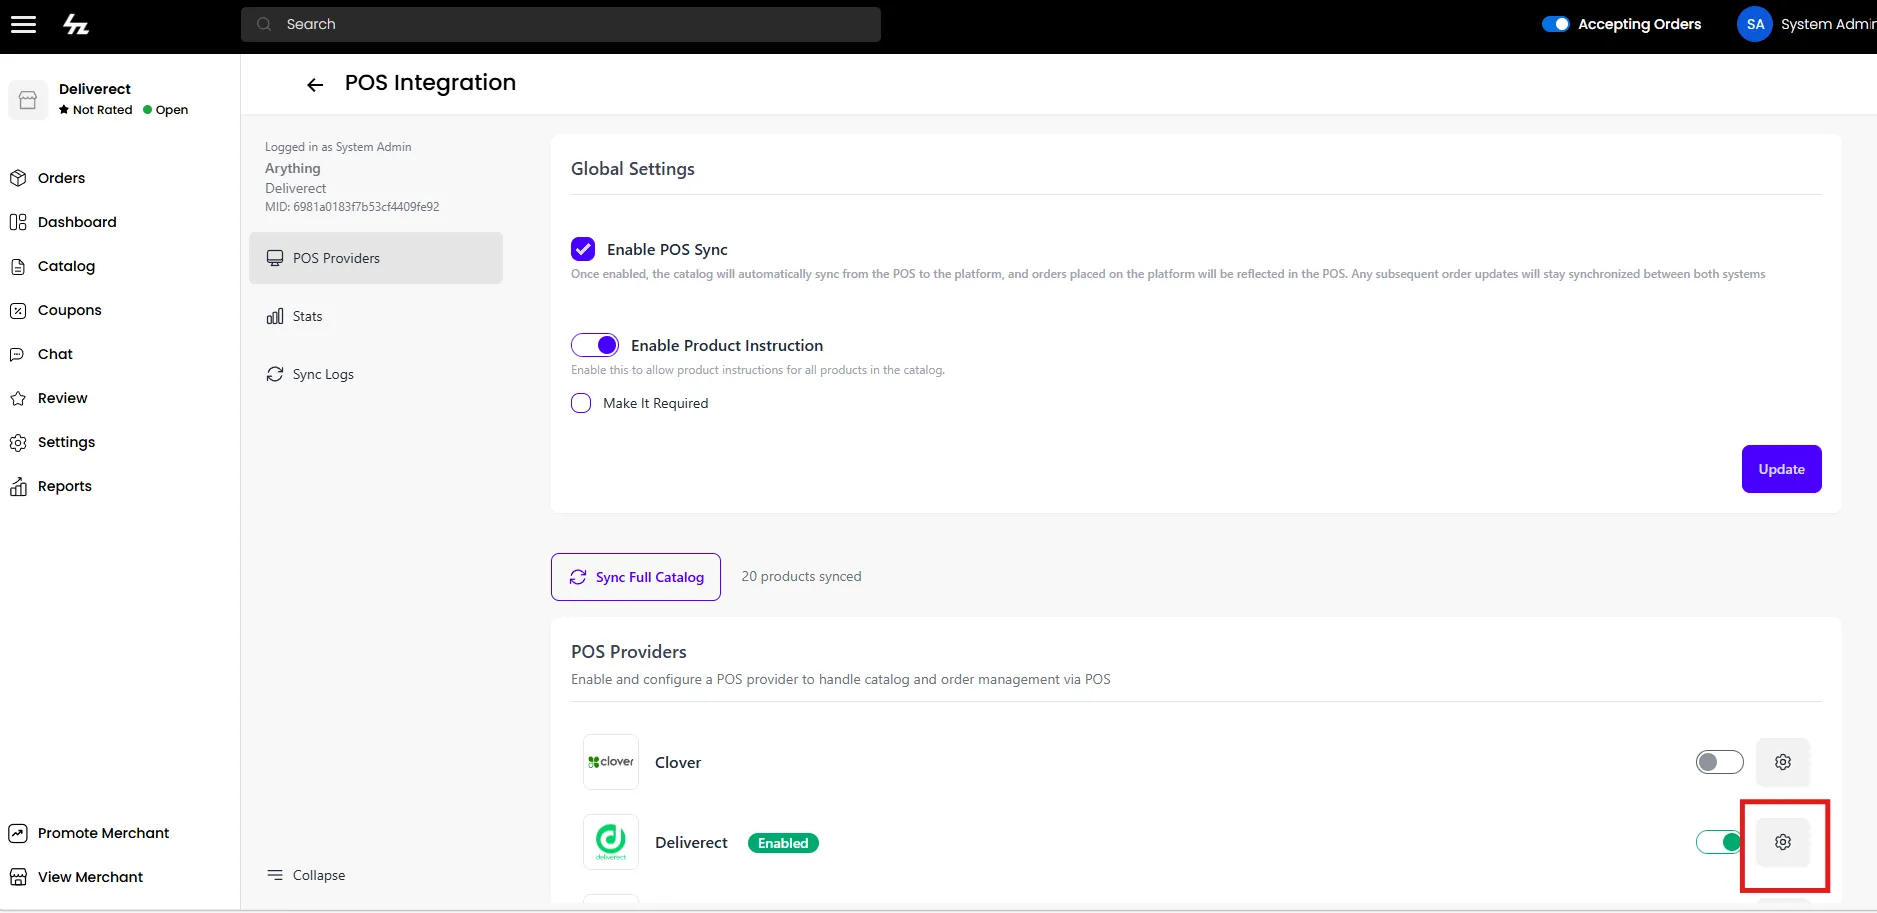Open the hamburger menu icon
The height and width of the screenshot is (913, 1877).
click(23, 25)
